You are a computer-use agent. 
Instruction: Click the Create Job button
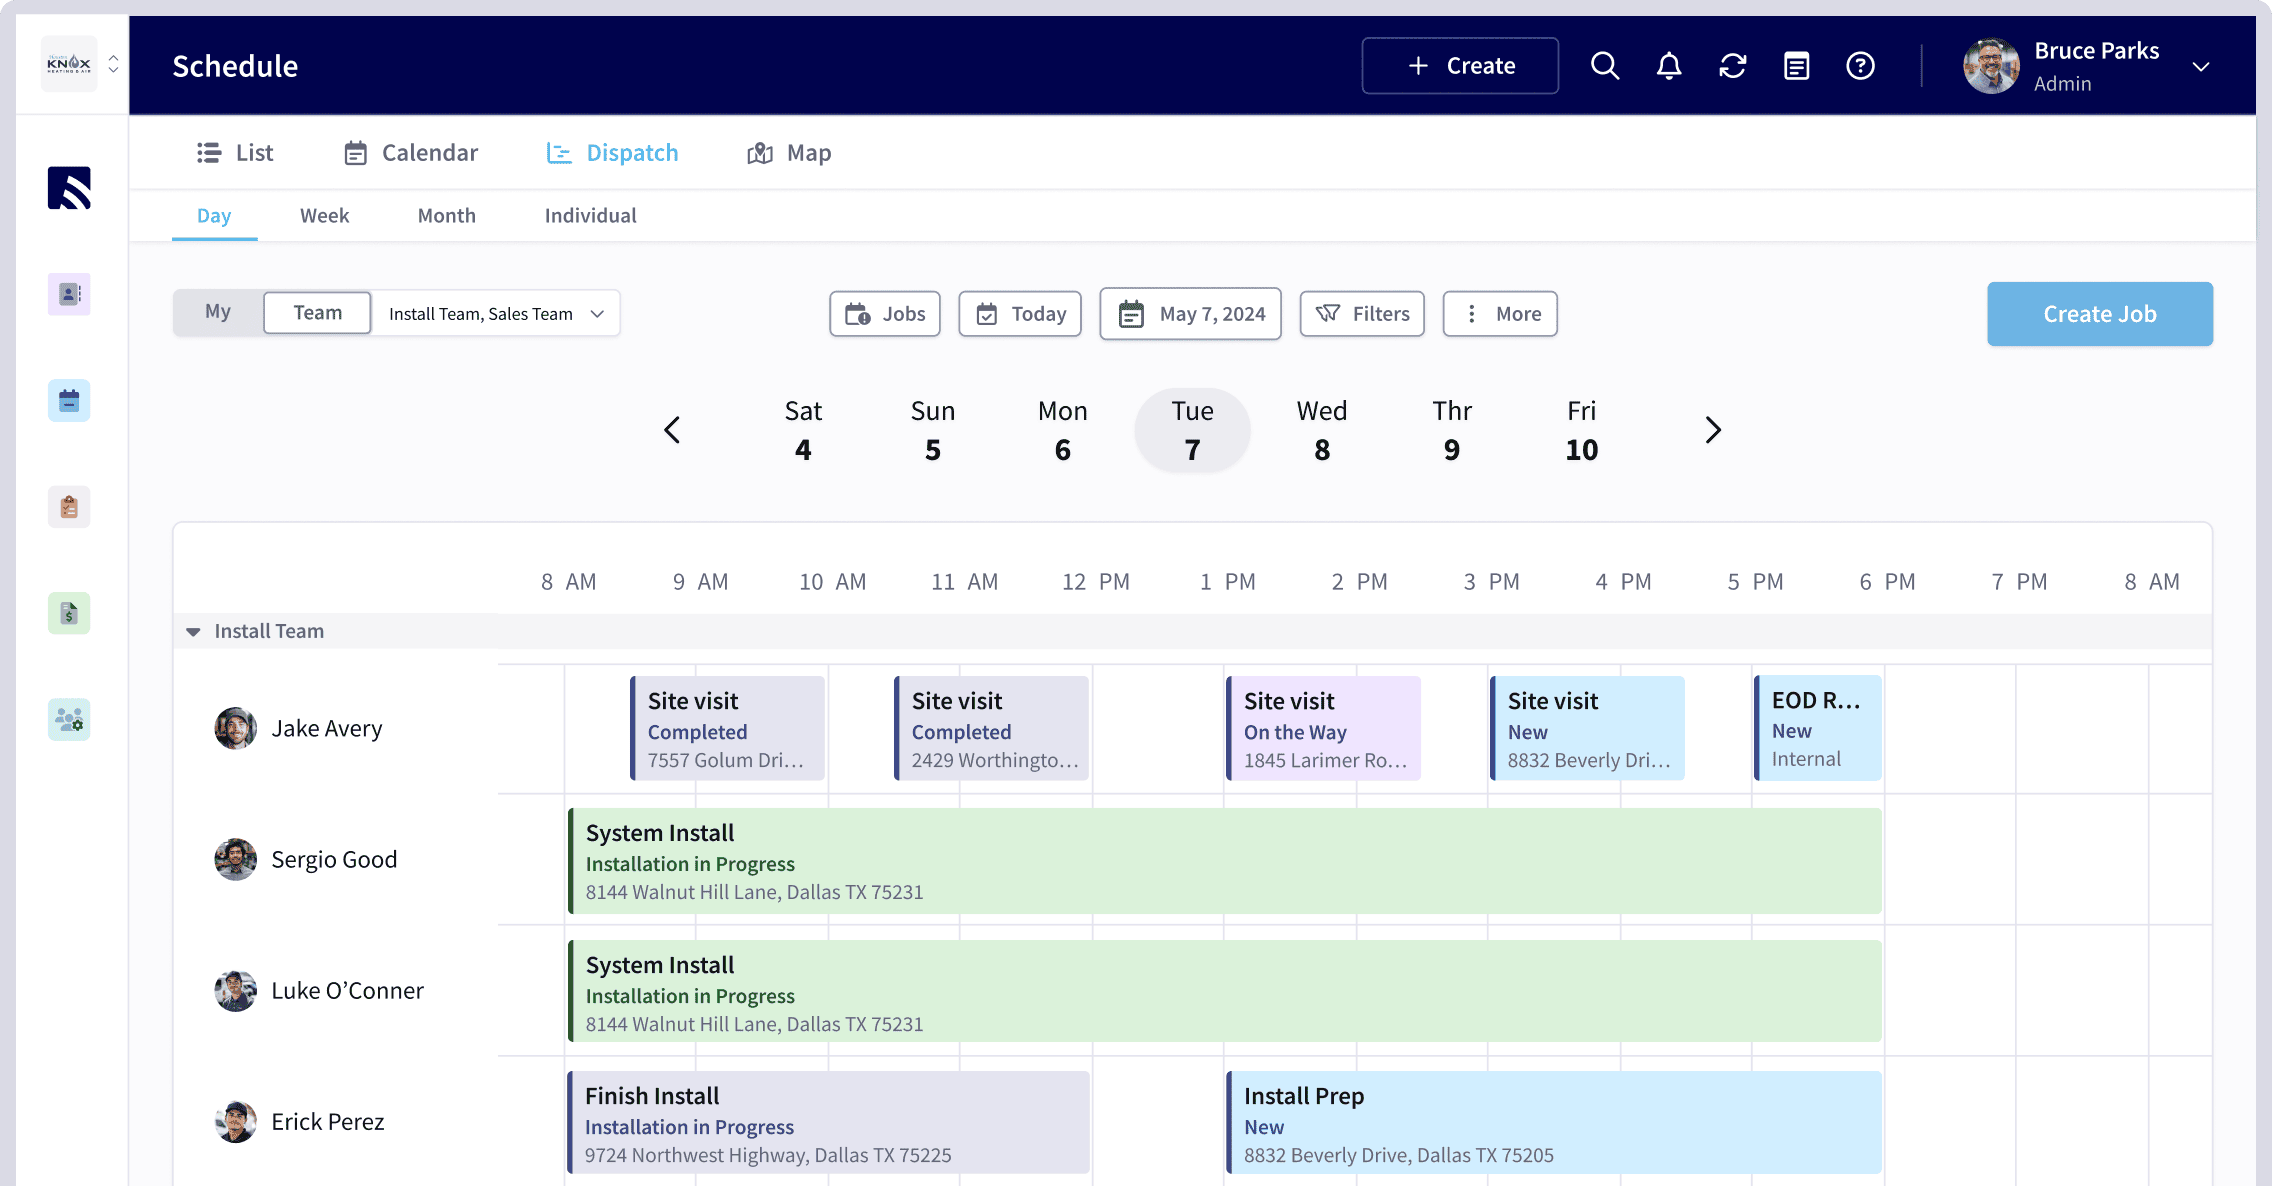point(2100,313)
